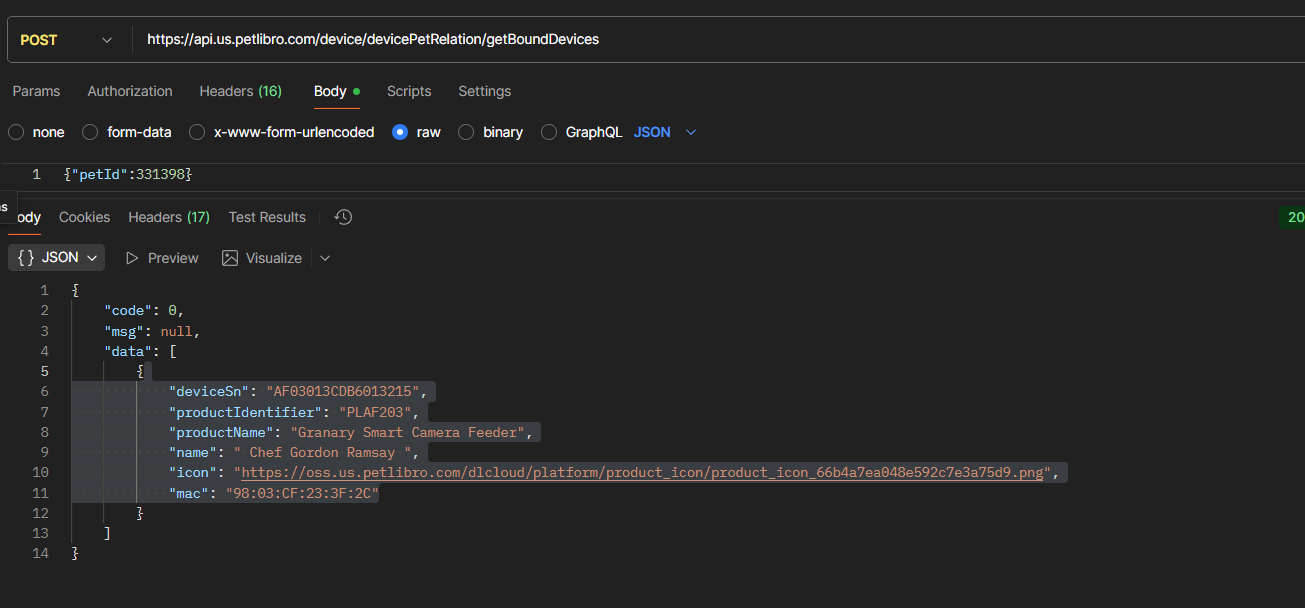The width and height of the screenshot is (1305, 608).
Task: Select the form-data body option
Action: coord(89,132)
